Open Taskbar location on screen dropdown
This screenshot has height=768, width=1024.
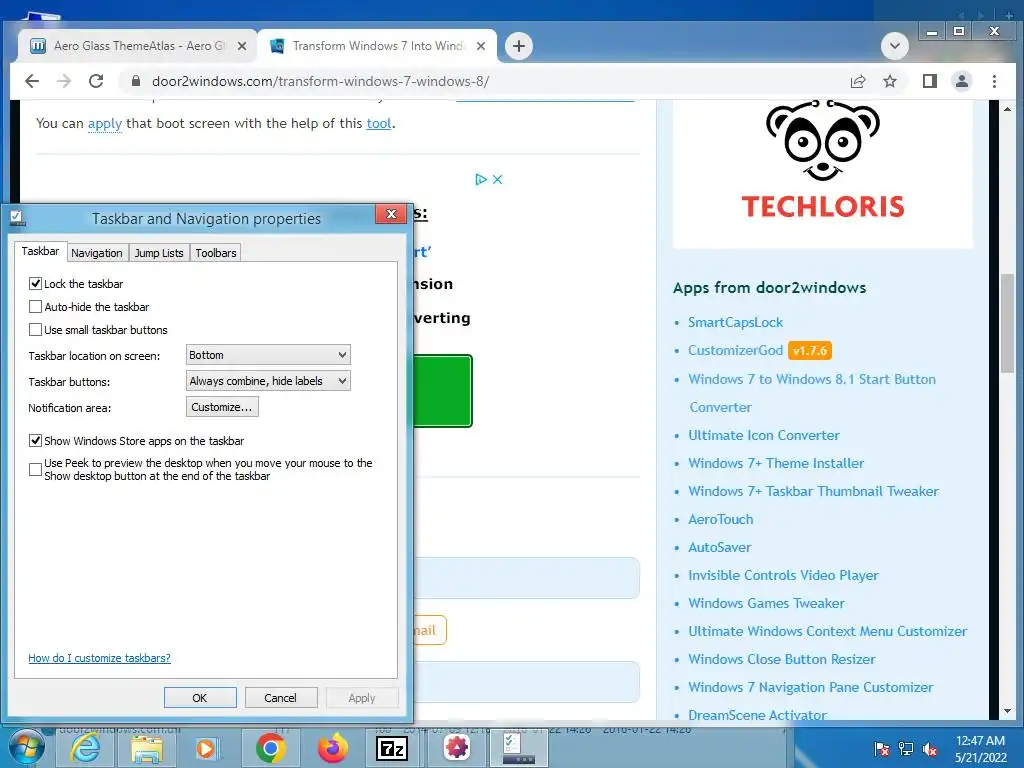point(268,355)
